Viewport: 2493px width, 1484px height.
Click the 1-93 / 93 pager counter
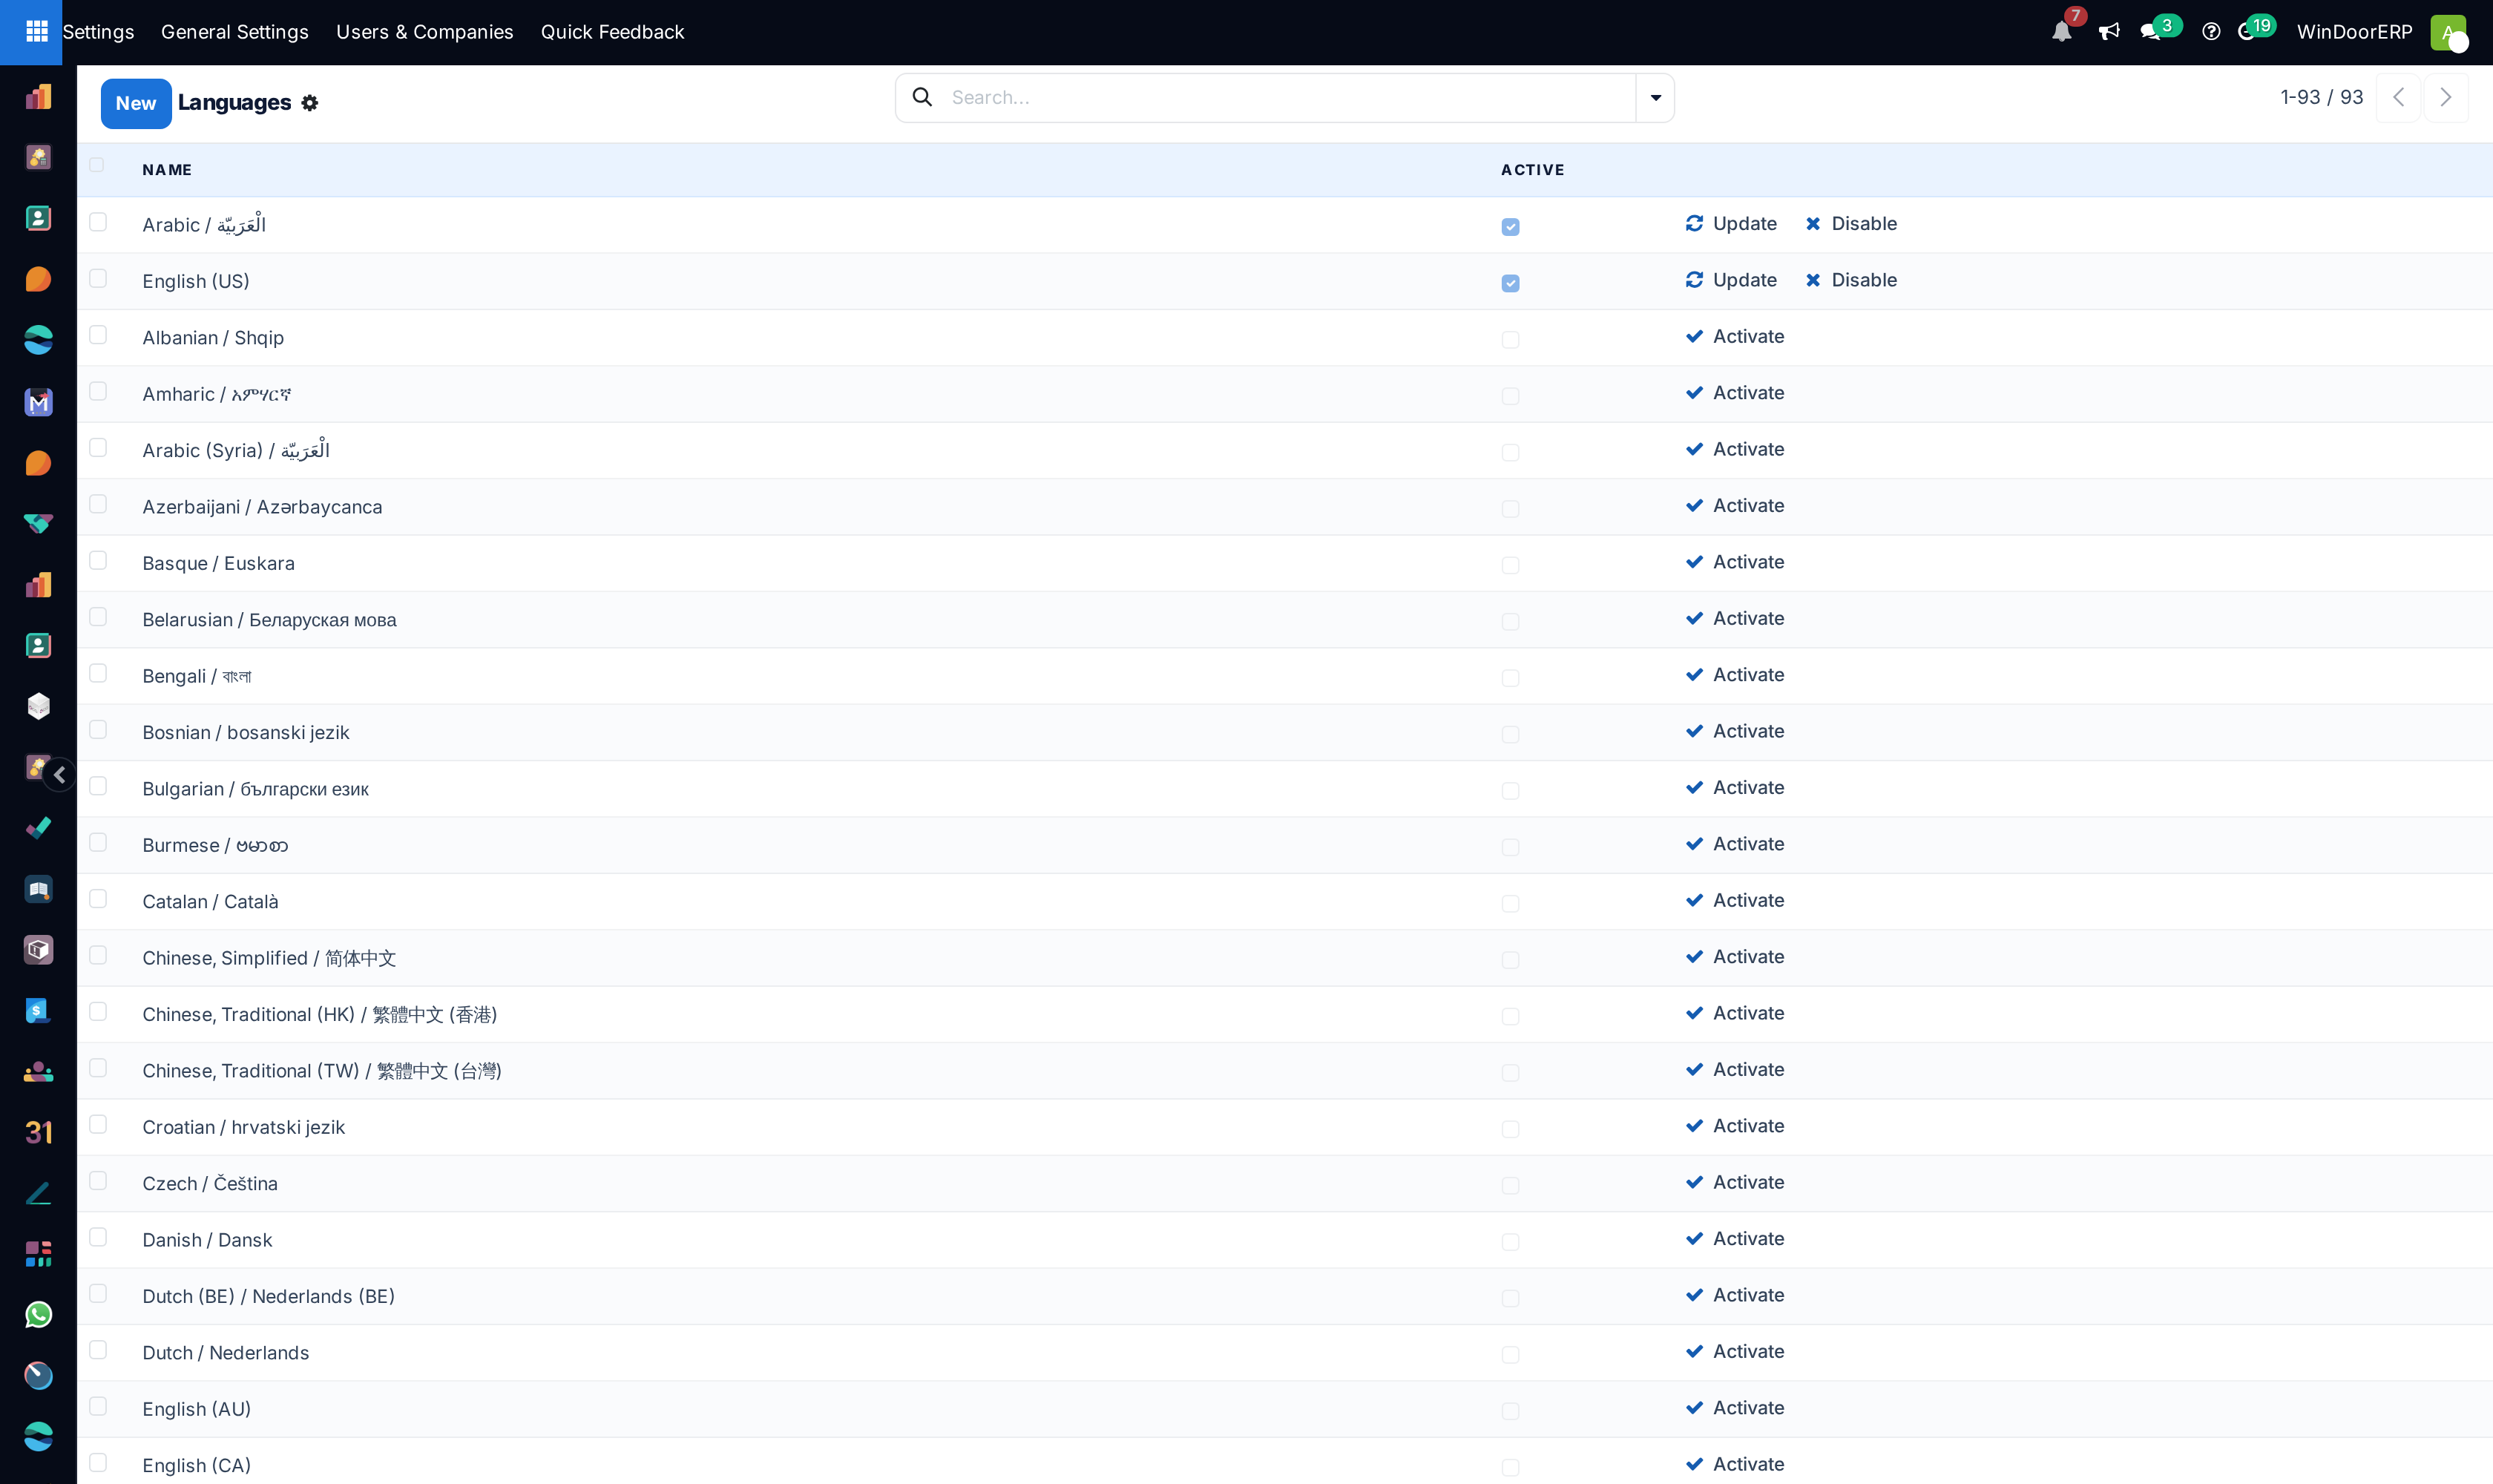(2321, 97)
